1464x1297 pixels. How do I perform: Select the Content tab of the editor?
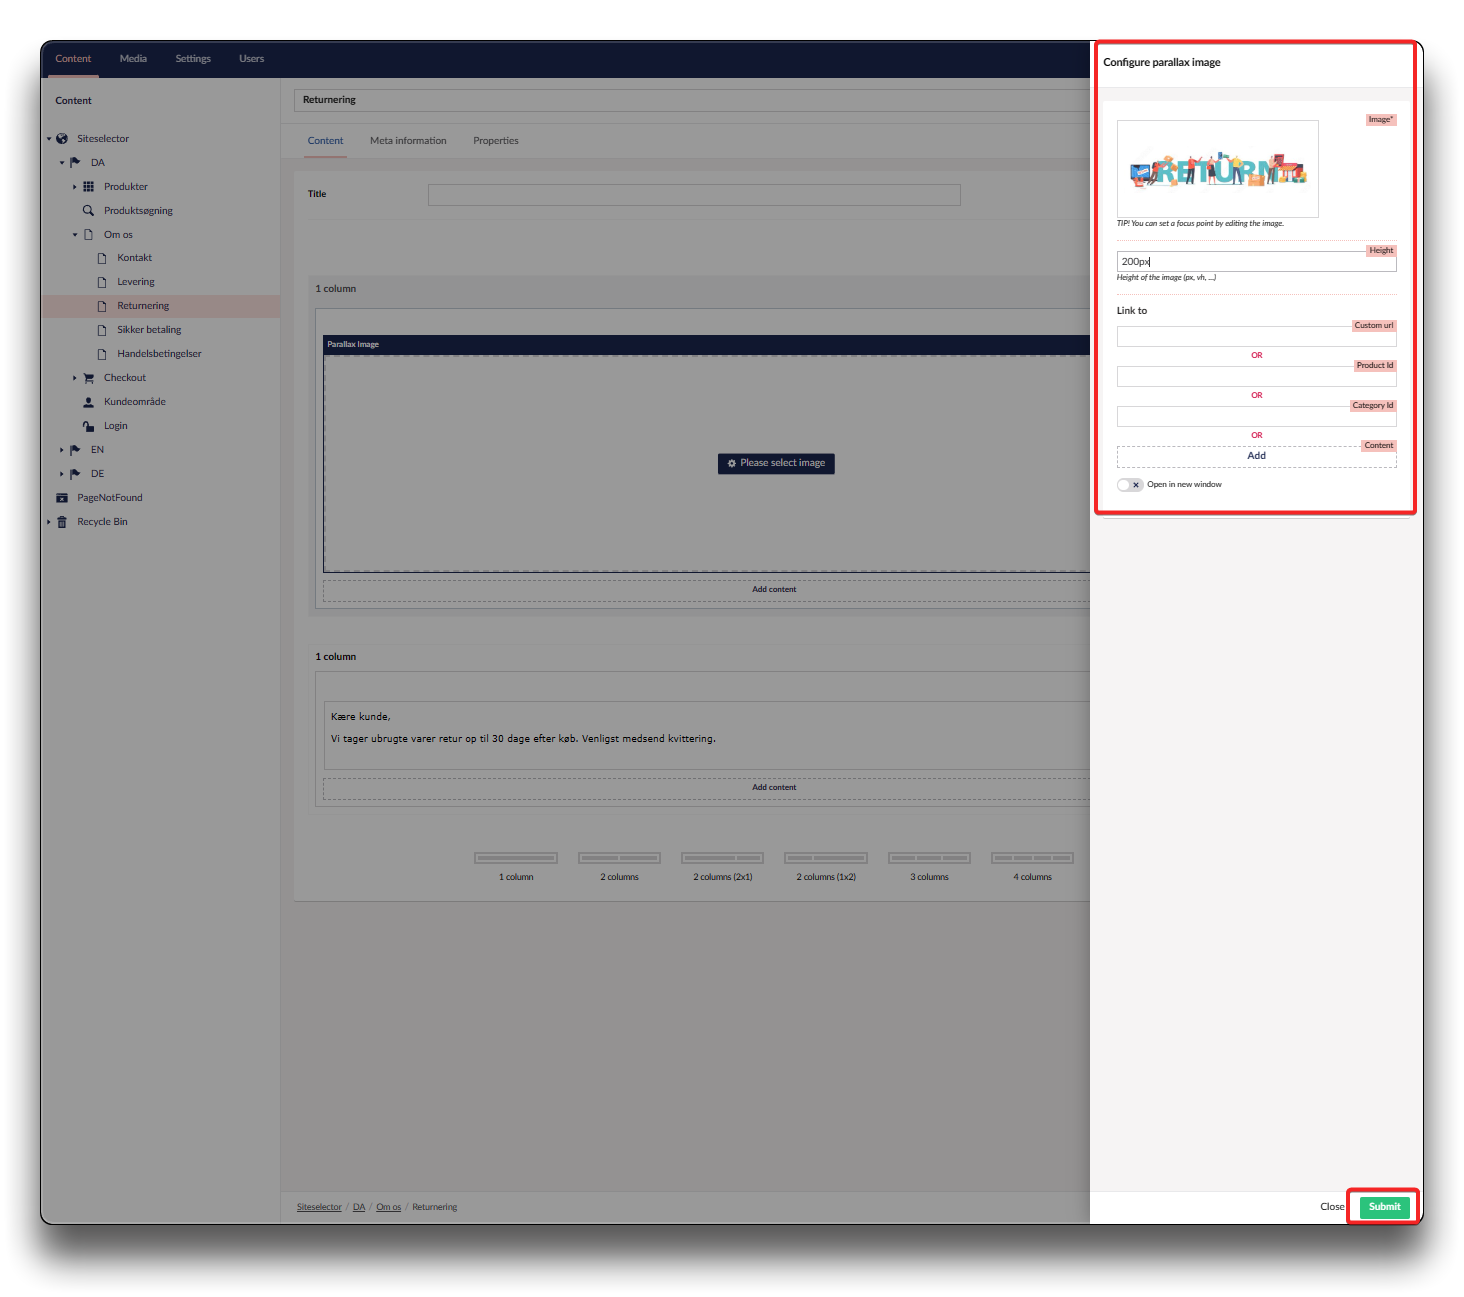[x=325, y=141]
